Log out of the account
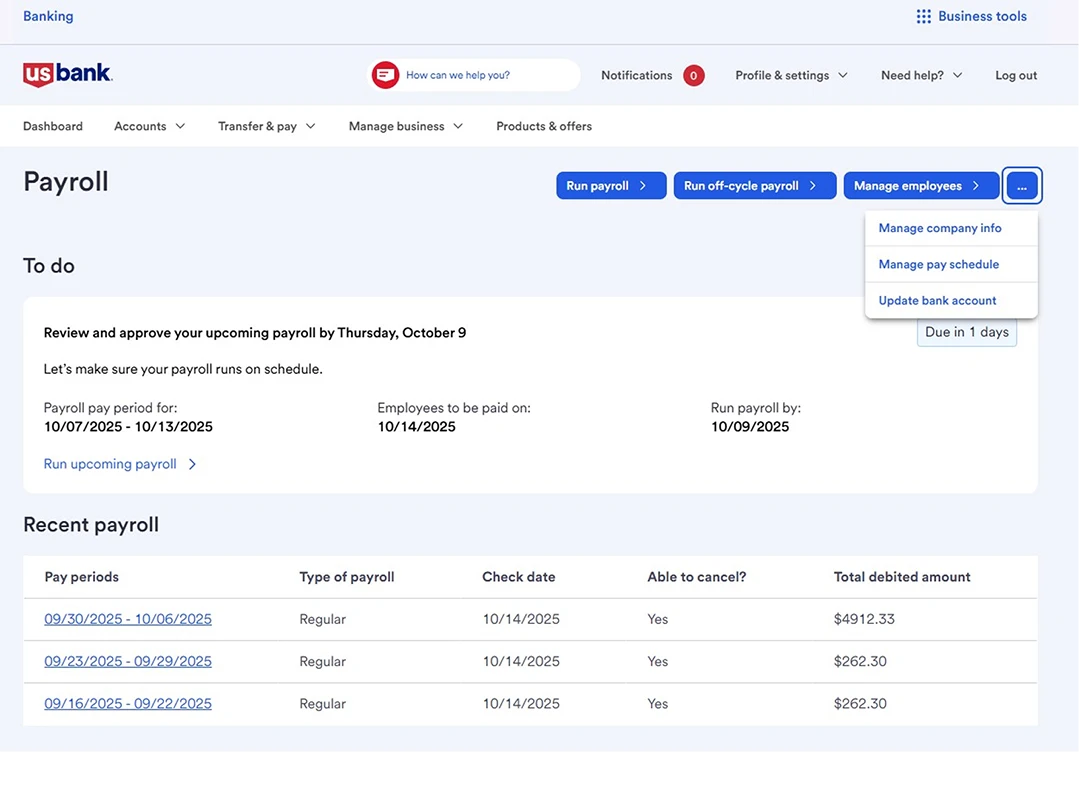Image resolution: width=1080 pixels, height=810 pixels. 1016,75
